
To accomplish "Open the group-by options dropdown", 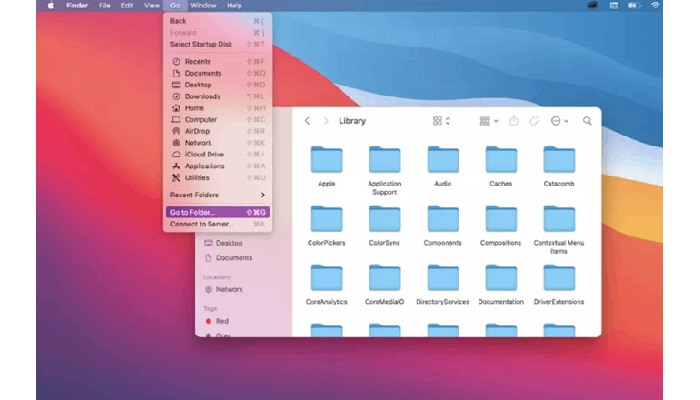I will [x=489, y=121].
